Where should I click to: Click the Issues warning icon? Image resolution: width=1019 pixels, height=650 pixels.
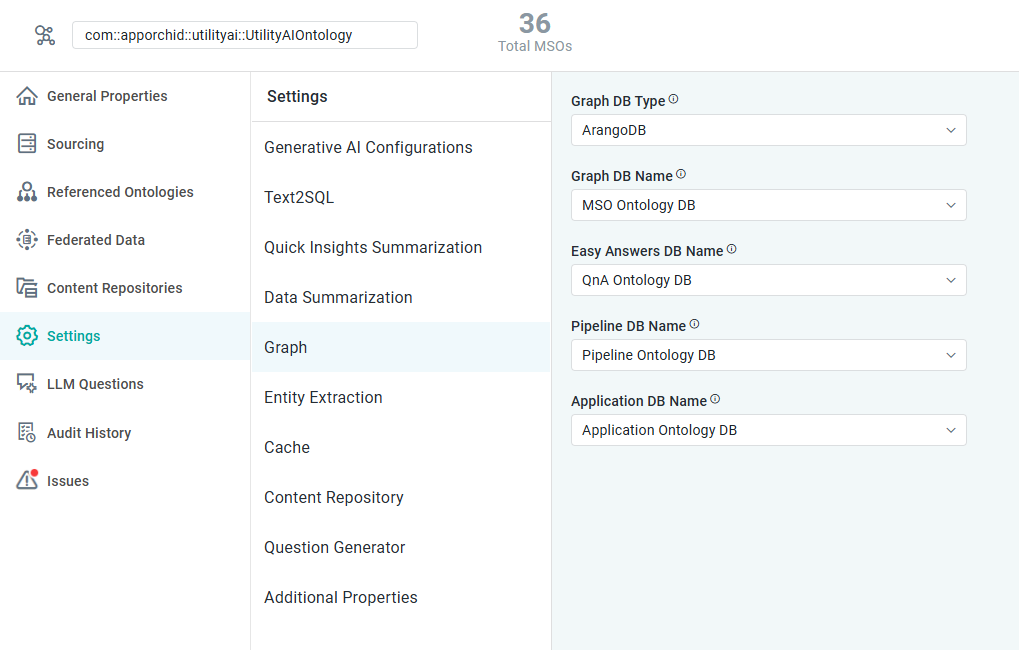click(27, 480)
